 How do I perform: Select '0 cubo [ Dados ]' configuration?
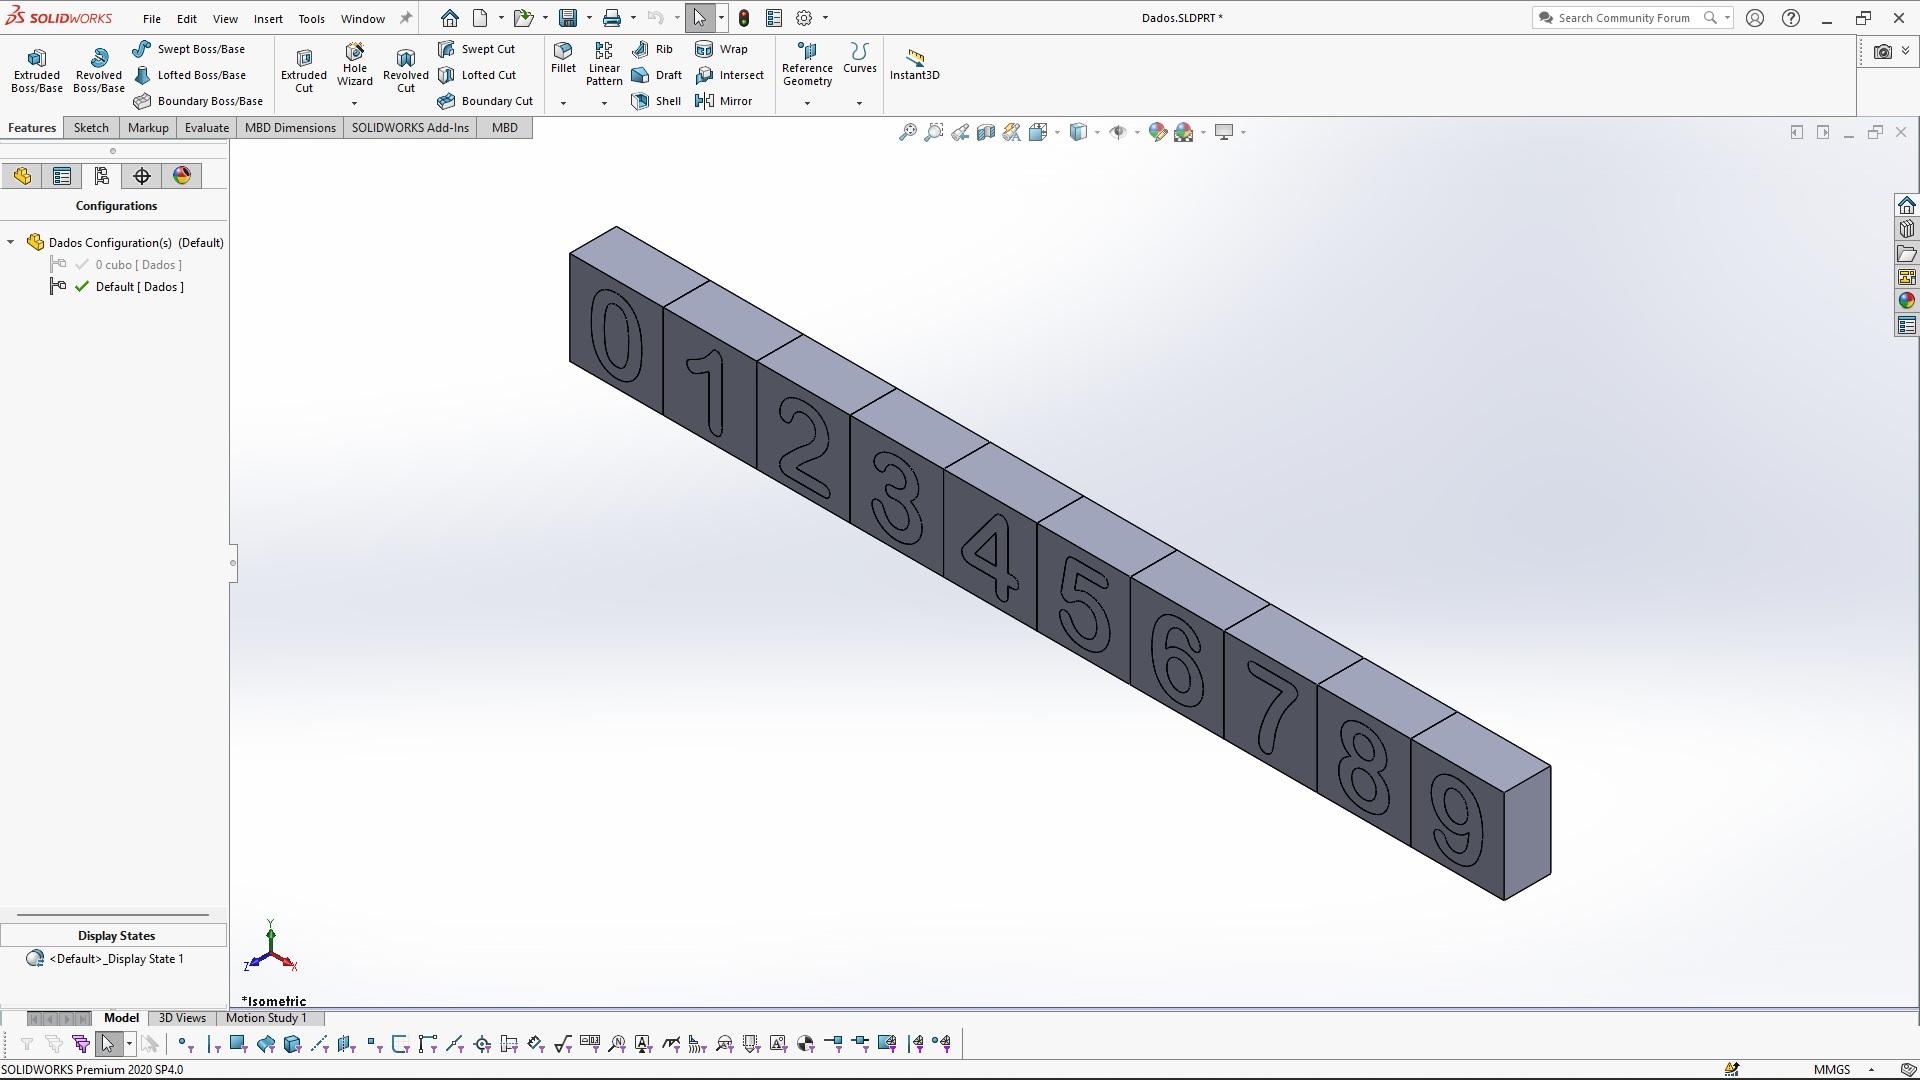point(138,265)
